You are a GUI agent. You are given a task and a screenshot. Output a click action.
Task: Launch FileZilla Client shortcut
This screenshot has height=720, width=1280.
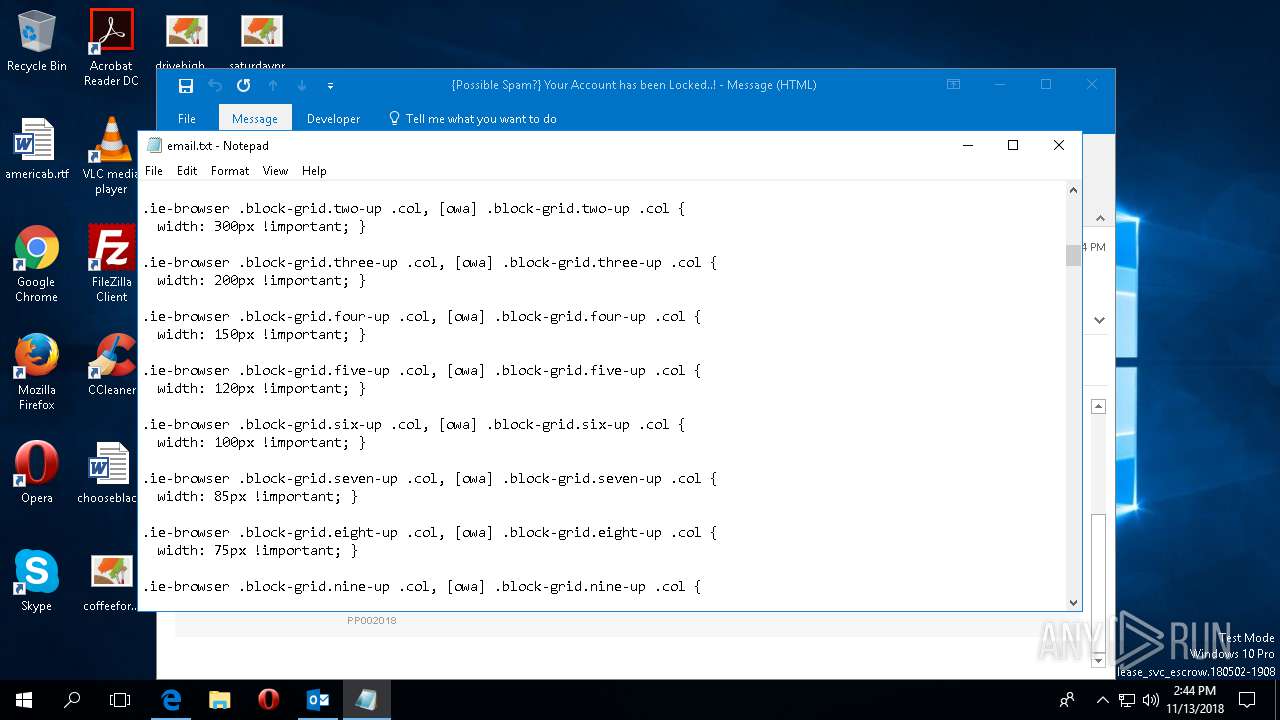coord(111,264)
